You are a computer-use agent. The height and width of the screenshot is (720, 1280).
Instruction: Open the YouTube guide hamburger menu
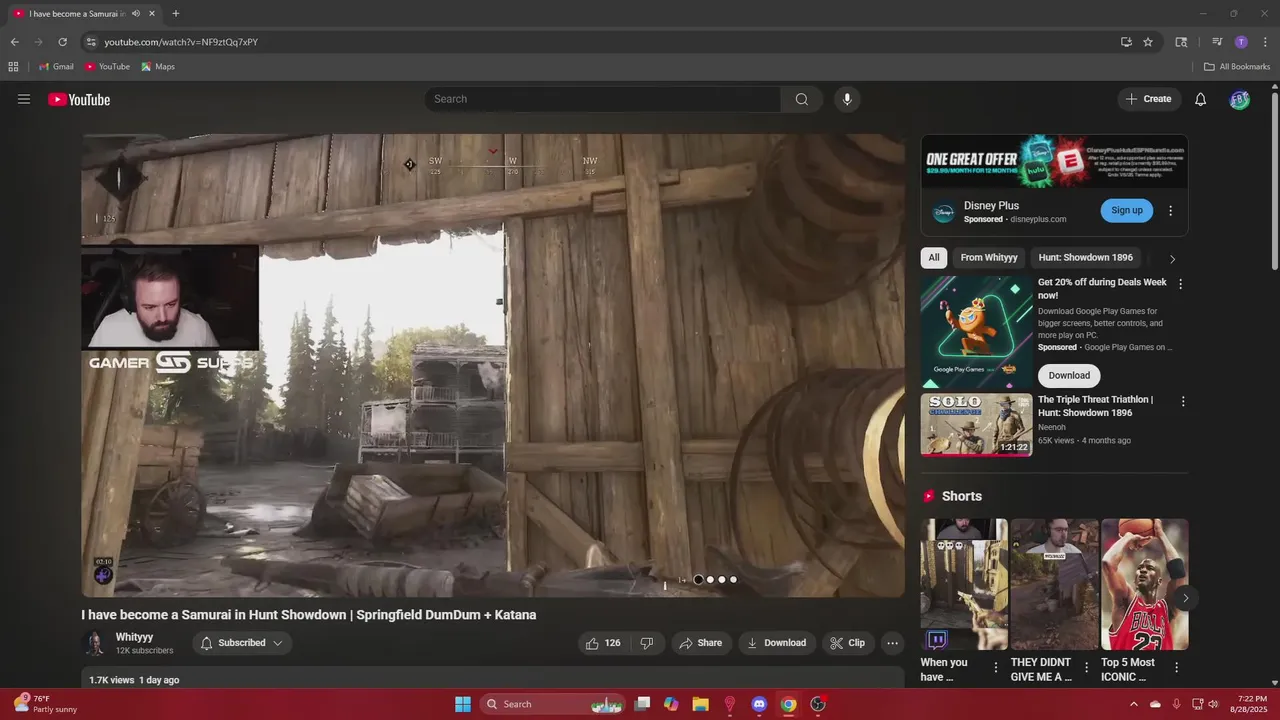24,99
